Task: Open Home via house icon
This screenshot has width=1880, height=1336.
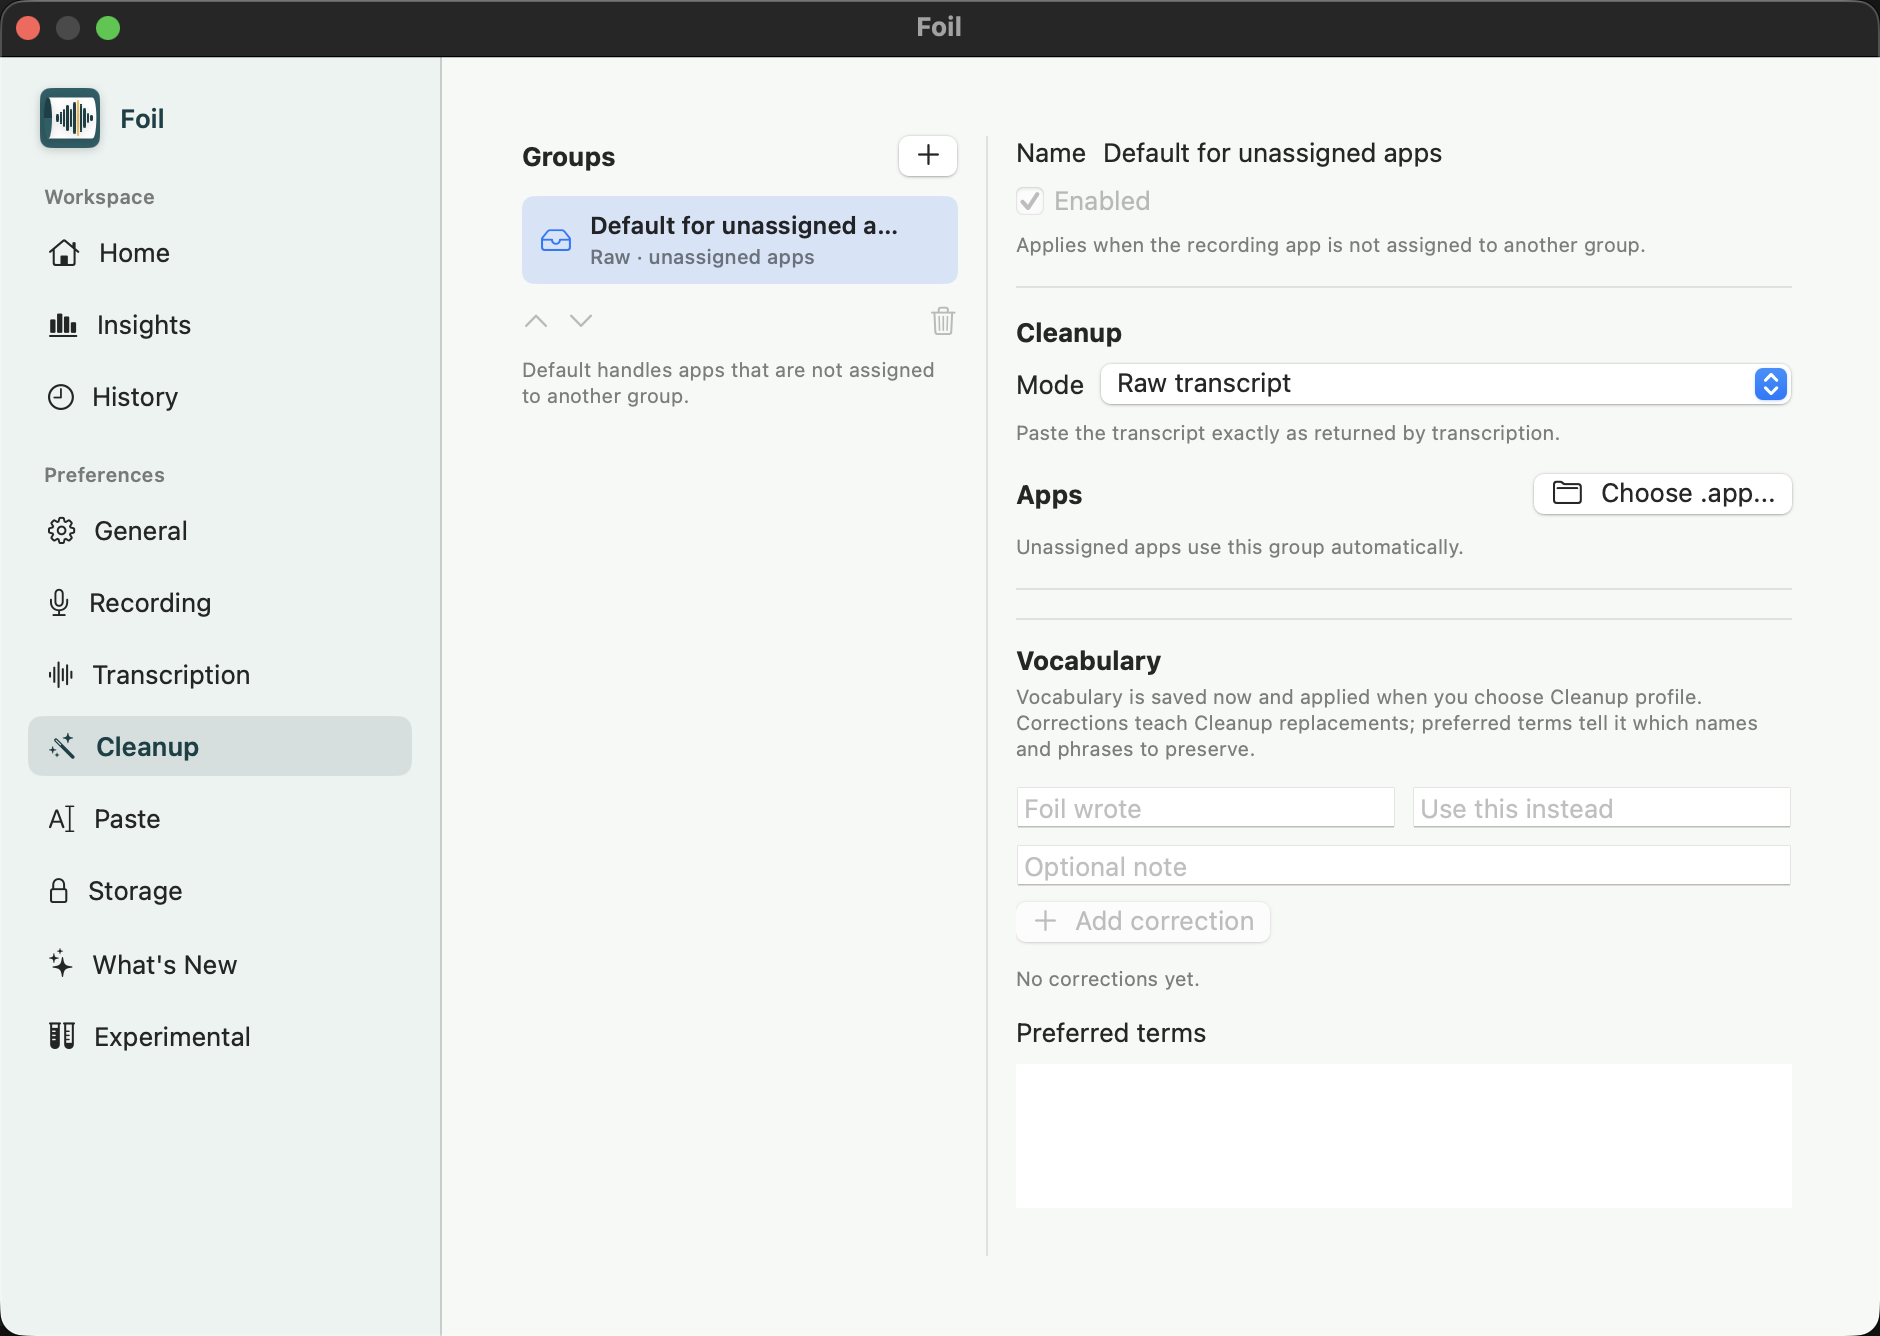Action: (x=64, y=253)
